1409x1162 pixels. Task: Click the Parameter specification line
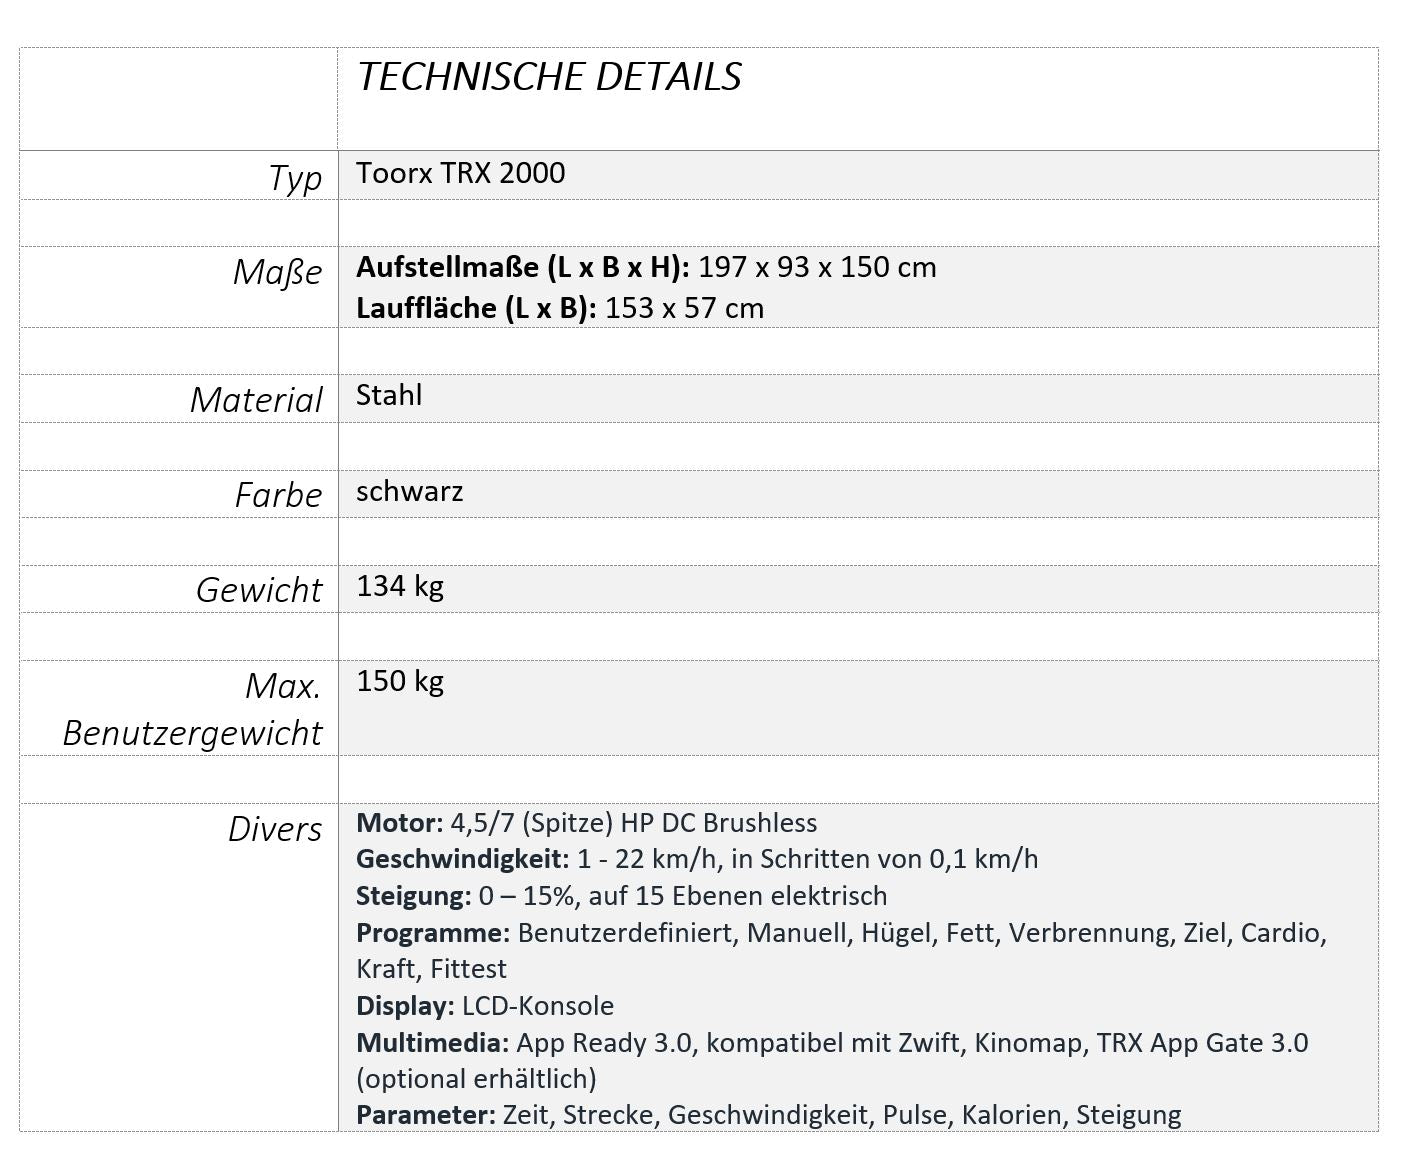pos(769,1115)
